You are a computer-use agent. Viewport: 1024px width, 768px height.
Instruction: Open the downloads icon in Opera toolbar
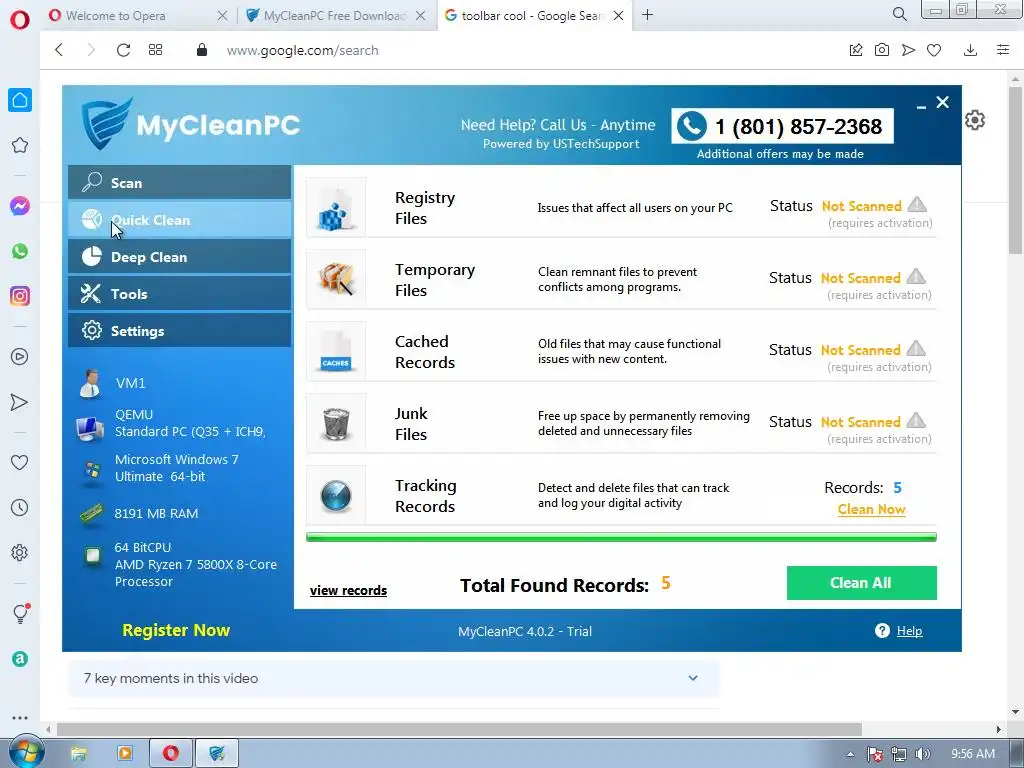[x=970, y=50]
